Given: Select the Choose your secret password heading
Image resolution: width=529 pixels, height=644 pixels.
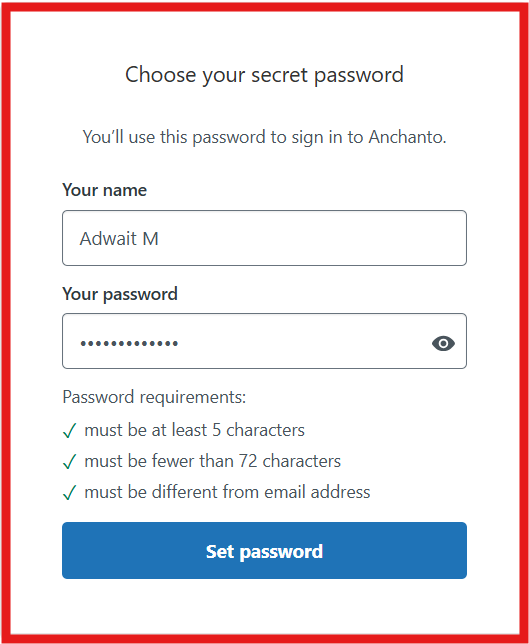Looking at the screenshot, I should [264, 75].
